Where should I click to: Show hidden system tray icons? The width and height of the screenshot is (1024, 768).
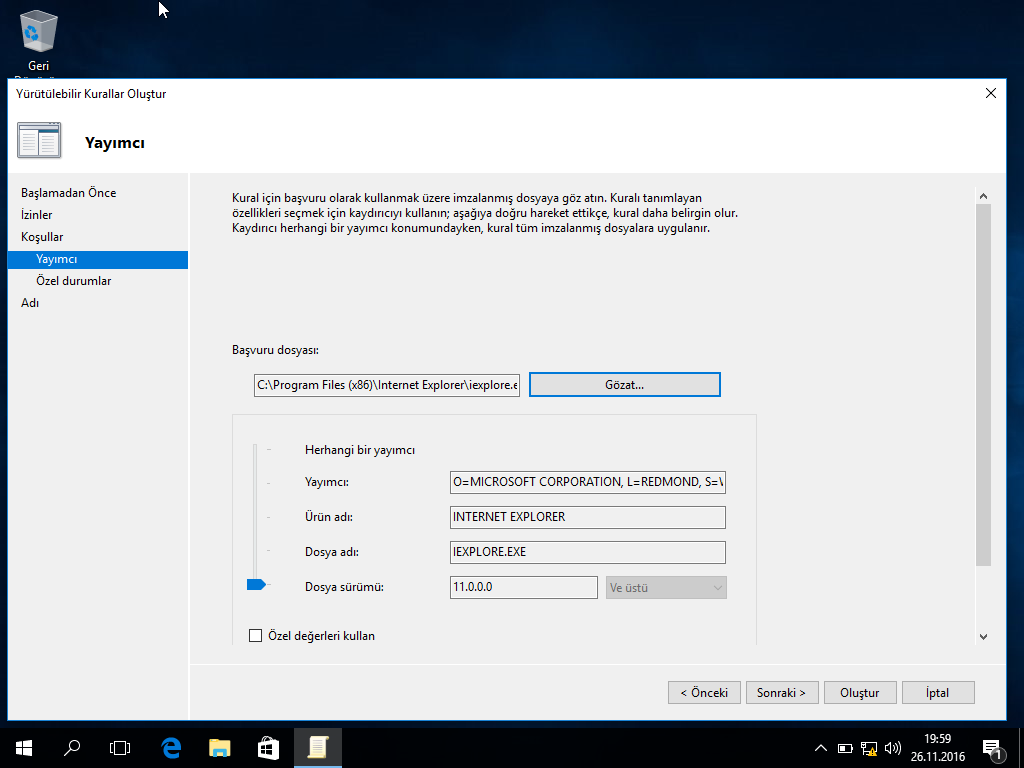(821, 747)
